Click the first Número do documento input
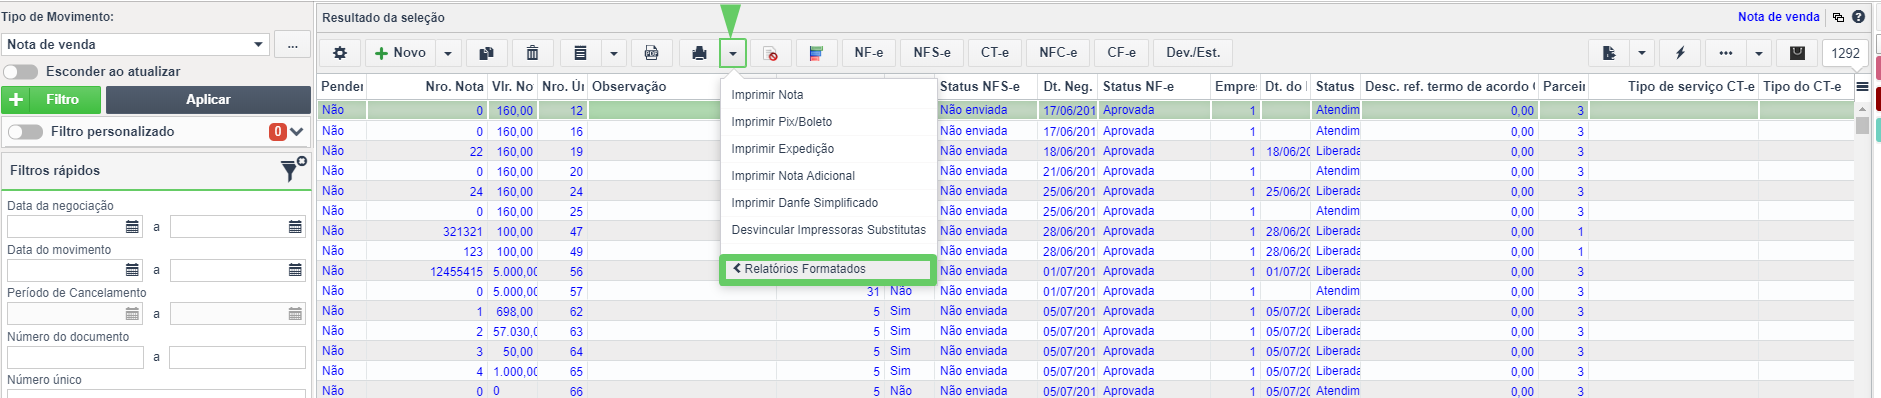This screenshot has width=1881, height=398. [75, 357]
